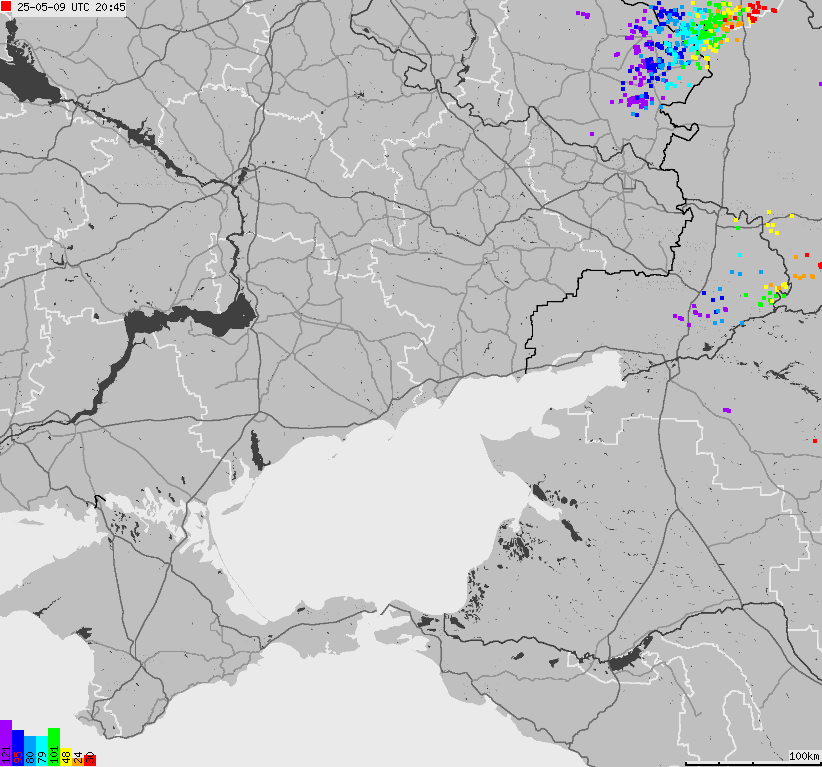
Task: Click the green legend bar labeled 101
Action: [x=54, y=747]
